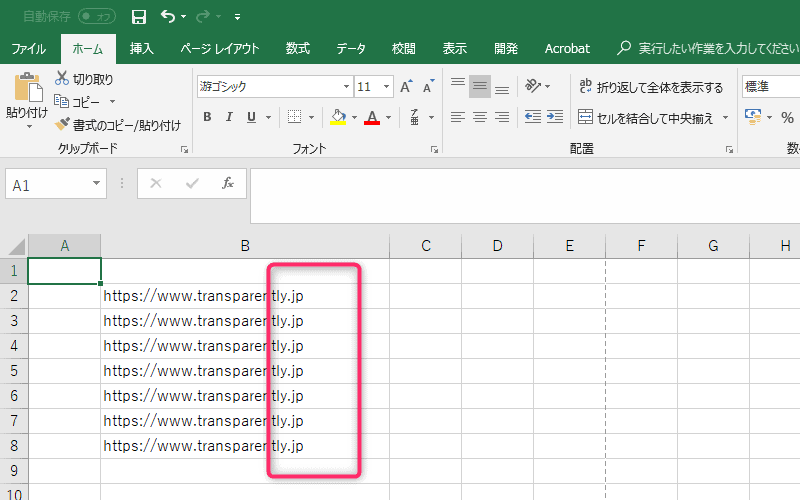Screen dimensions: 800x500
Task: Open the borders dropdown arrow
Action: [311, 118]
